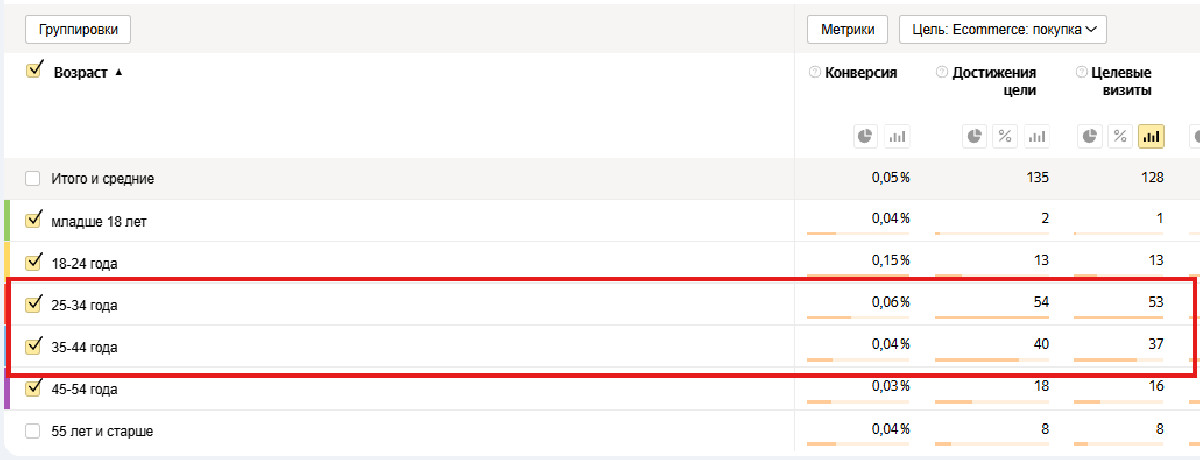This screenshot has width=1200, height=460.
Task: Switch Достижения цели to percent view
Action: (x=1005, y=136)
